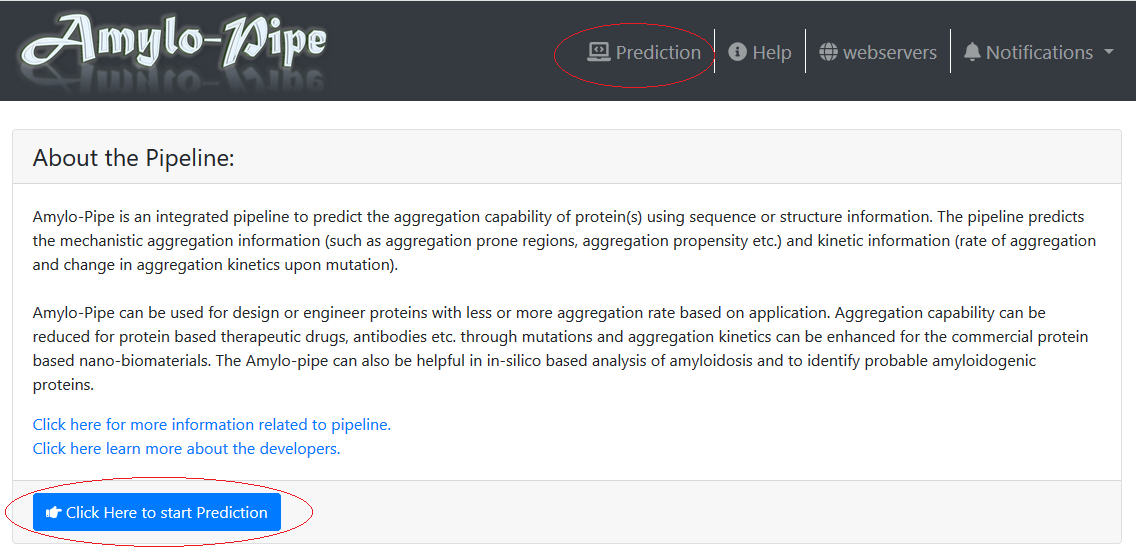This screenshot has width=1136, height=559.
Task: Open the Prediction nav item
Action: pyautogui.click(x=643, y=52)
